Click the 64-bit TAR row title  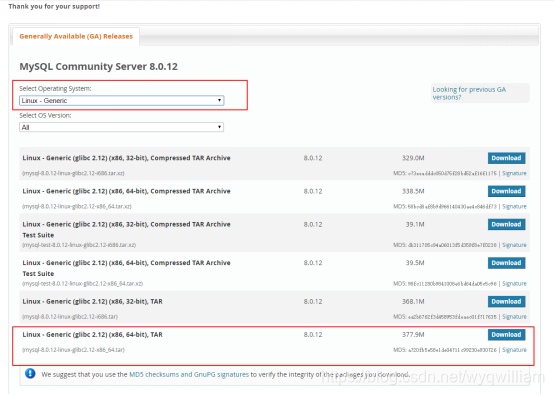coord(93,335)
